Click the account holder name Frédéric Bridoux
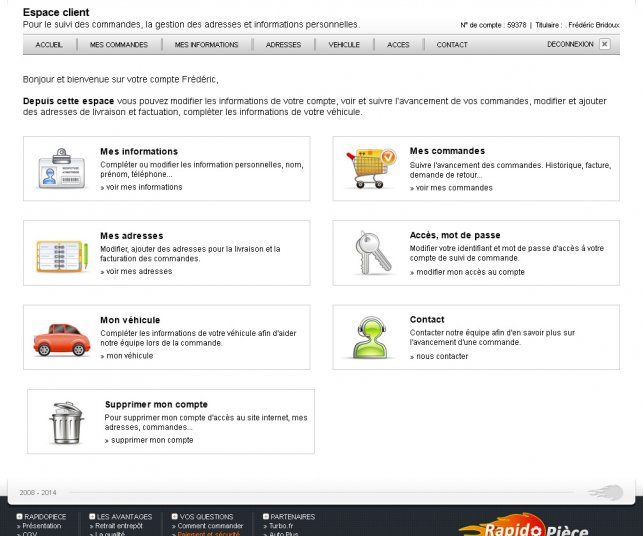643x536 pixels. click(594, 25)
